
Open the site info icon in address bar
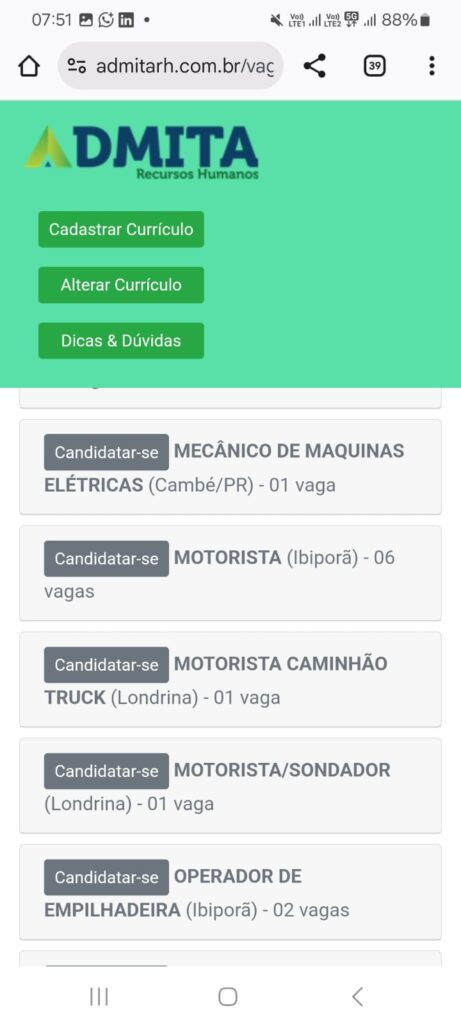tap(77, 66)
